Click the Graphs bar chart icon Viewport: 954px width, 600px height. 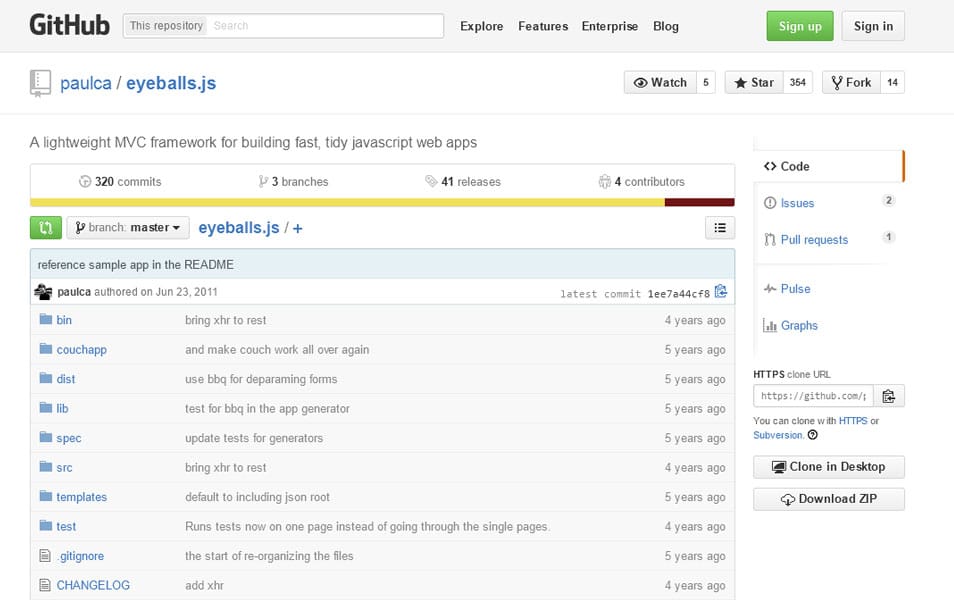pos(770,326)
